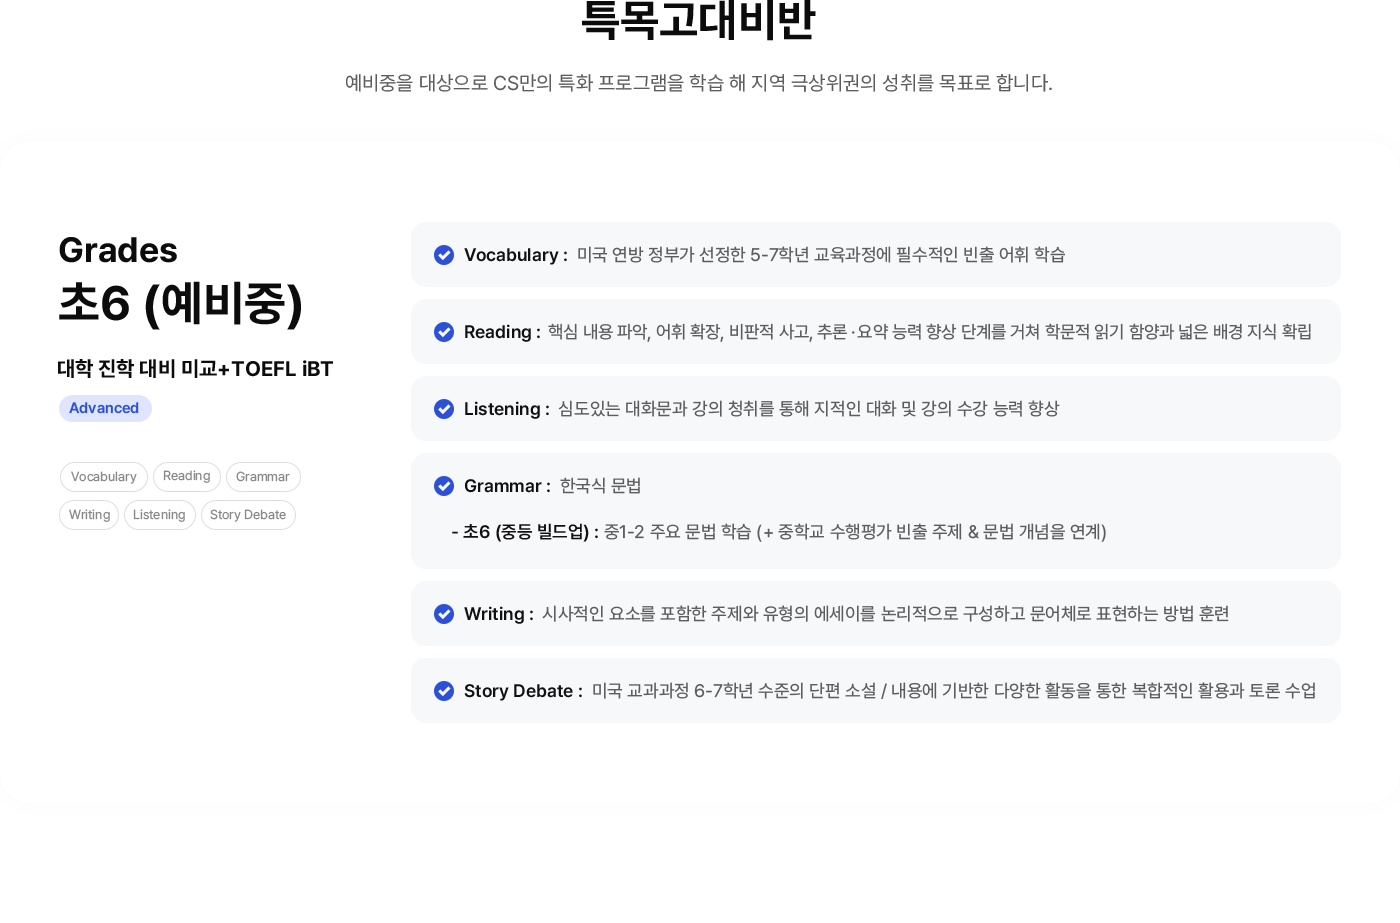Toggle the Story Debate subject chip

click(x=248, y=515)
